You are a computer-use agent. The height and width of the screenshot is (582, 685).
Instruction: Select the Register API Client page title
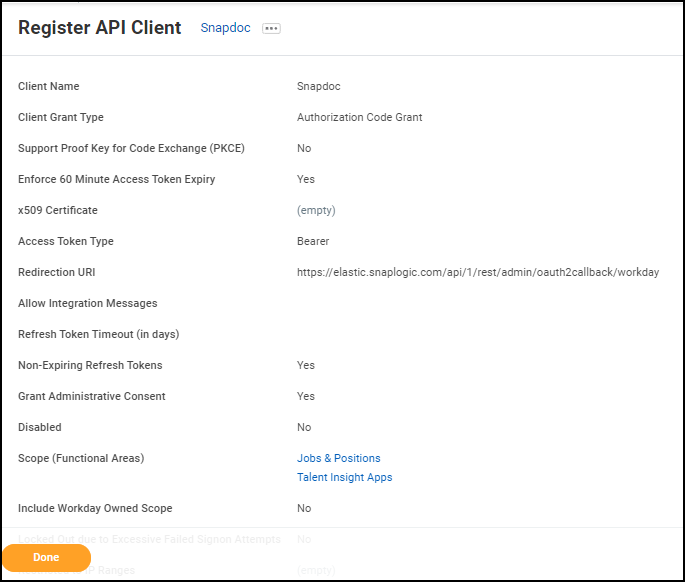(x=100, y=28)
